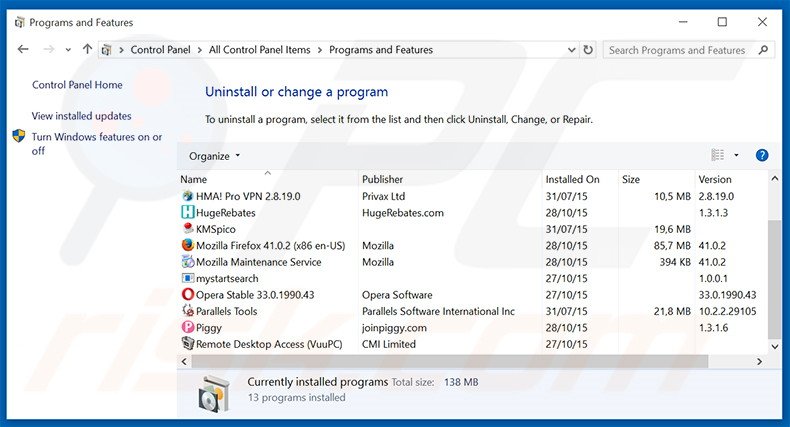Open the Organize dropdown menu
Image resolution: width=790 pixels, height=427 pixels.
tap(215, 156)
